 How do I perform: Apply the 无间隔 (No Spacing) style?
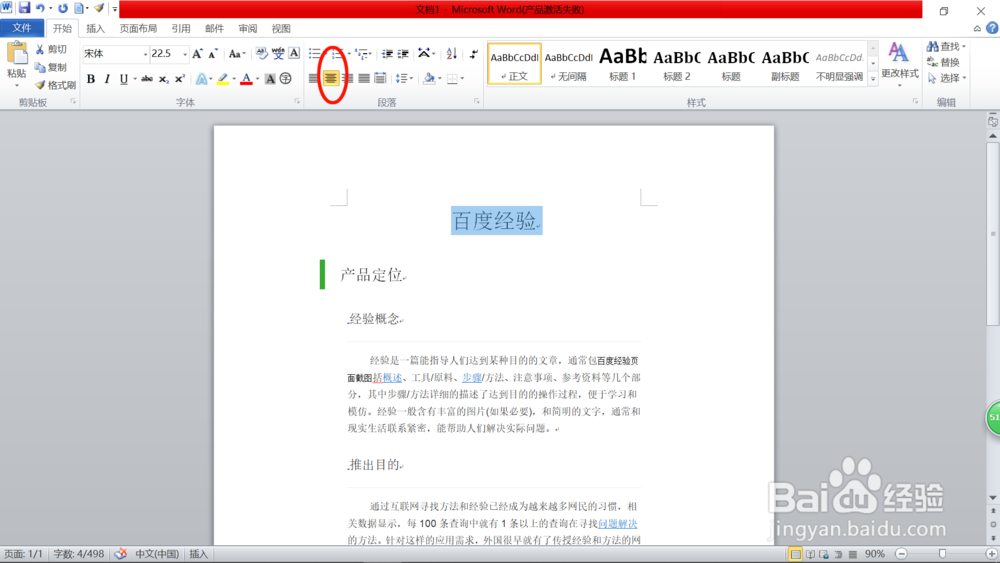pos(568,64)
